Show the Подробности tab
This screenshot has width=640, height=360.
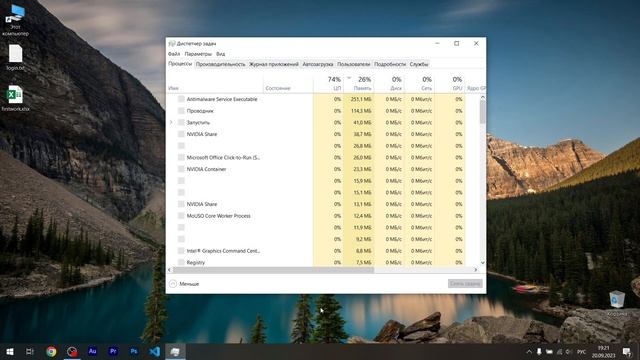click(390, 64)
